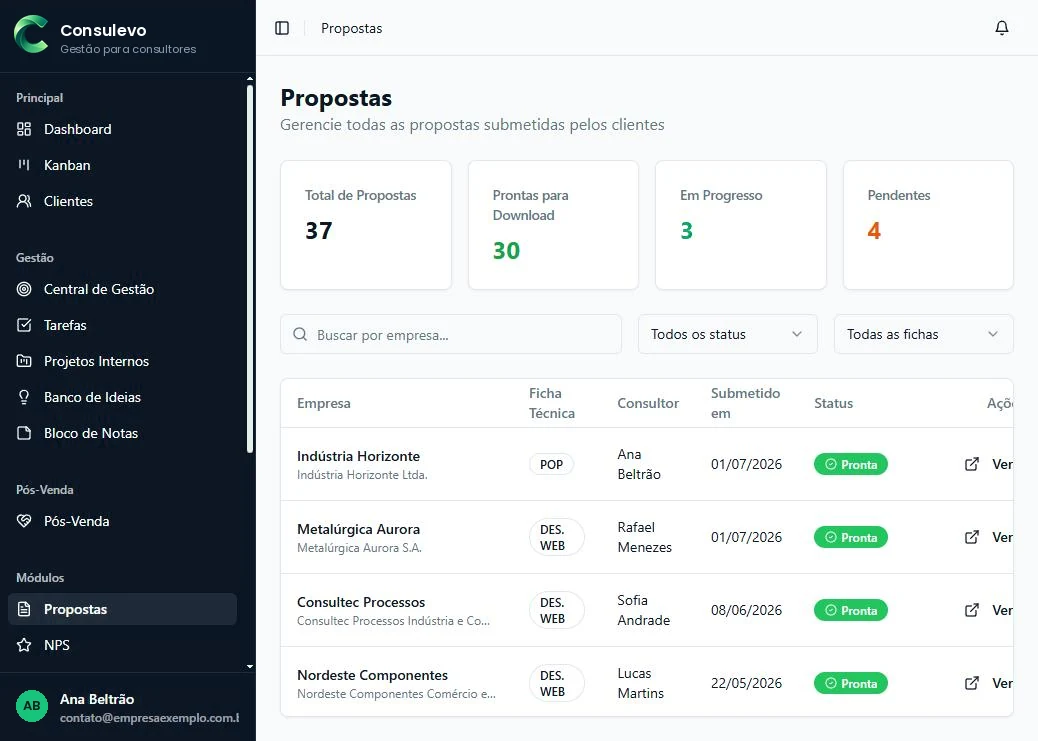Click the Prontas para Download card
The image size is (1038, 741).
[x=553, y=225]
